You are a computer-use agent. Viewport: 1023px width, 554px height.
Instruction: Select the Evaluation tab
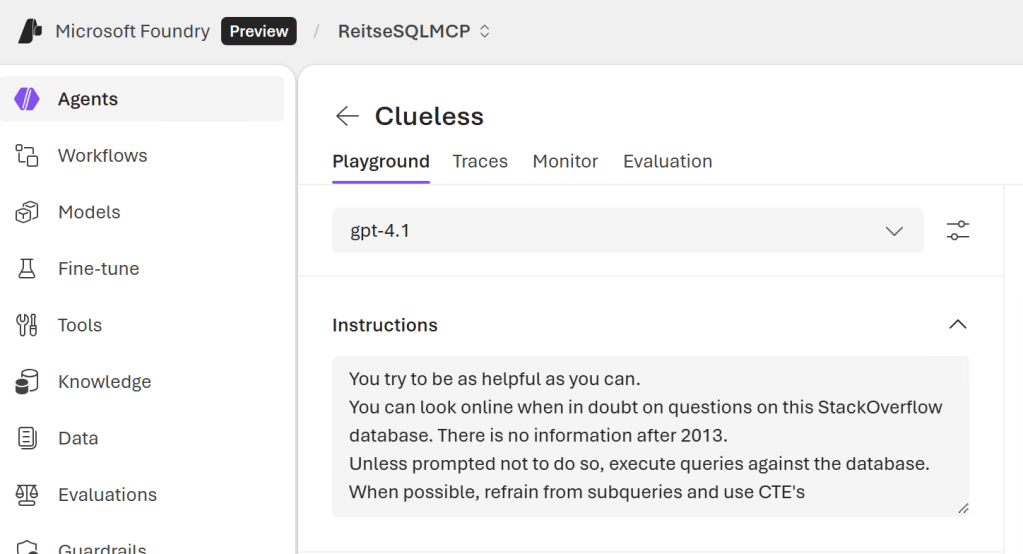[667, 161]
